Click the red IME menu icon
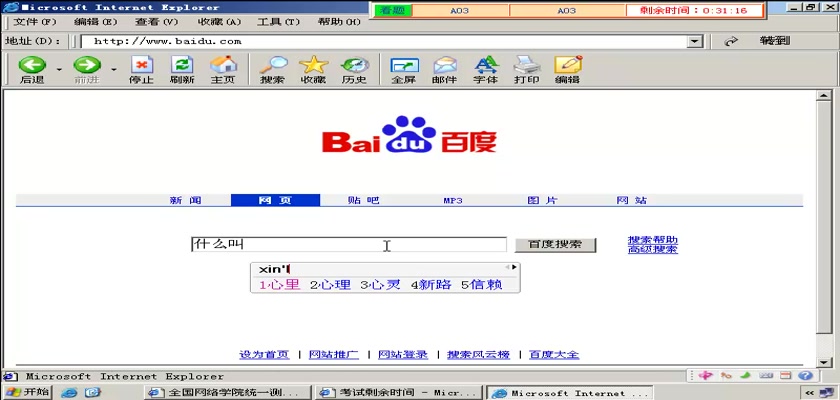This screenshot has width=840, height=400. tap(785, 376)
